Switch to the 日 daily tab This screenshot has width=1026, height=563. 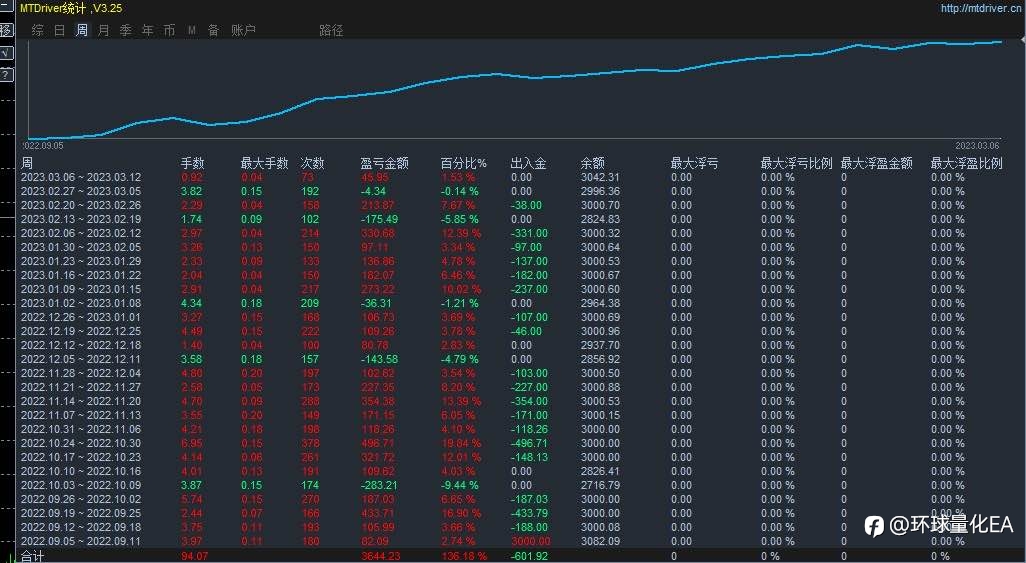[x=60, y=30]
